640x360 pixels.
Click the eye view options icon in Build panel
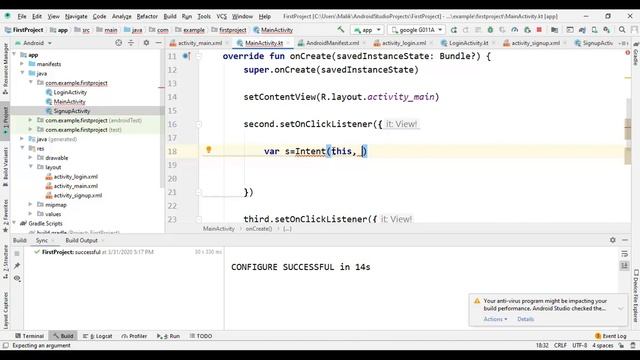(x=17, y=278)
